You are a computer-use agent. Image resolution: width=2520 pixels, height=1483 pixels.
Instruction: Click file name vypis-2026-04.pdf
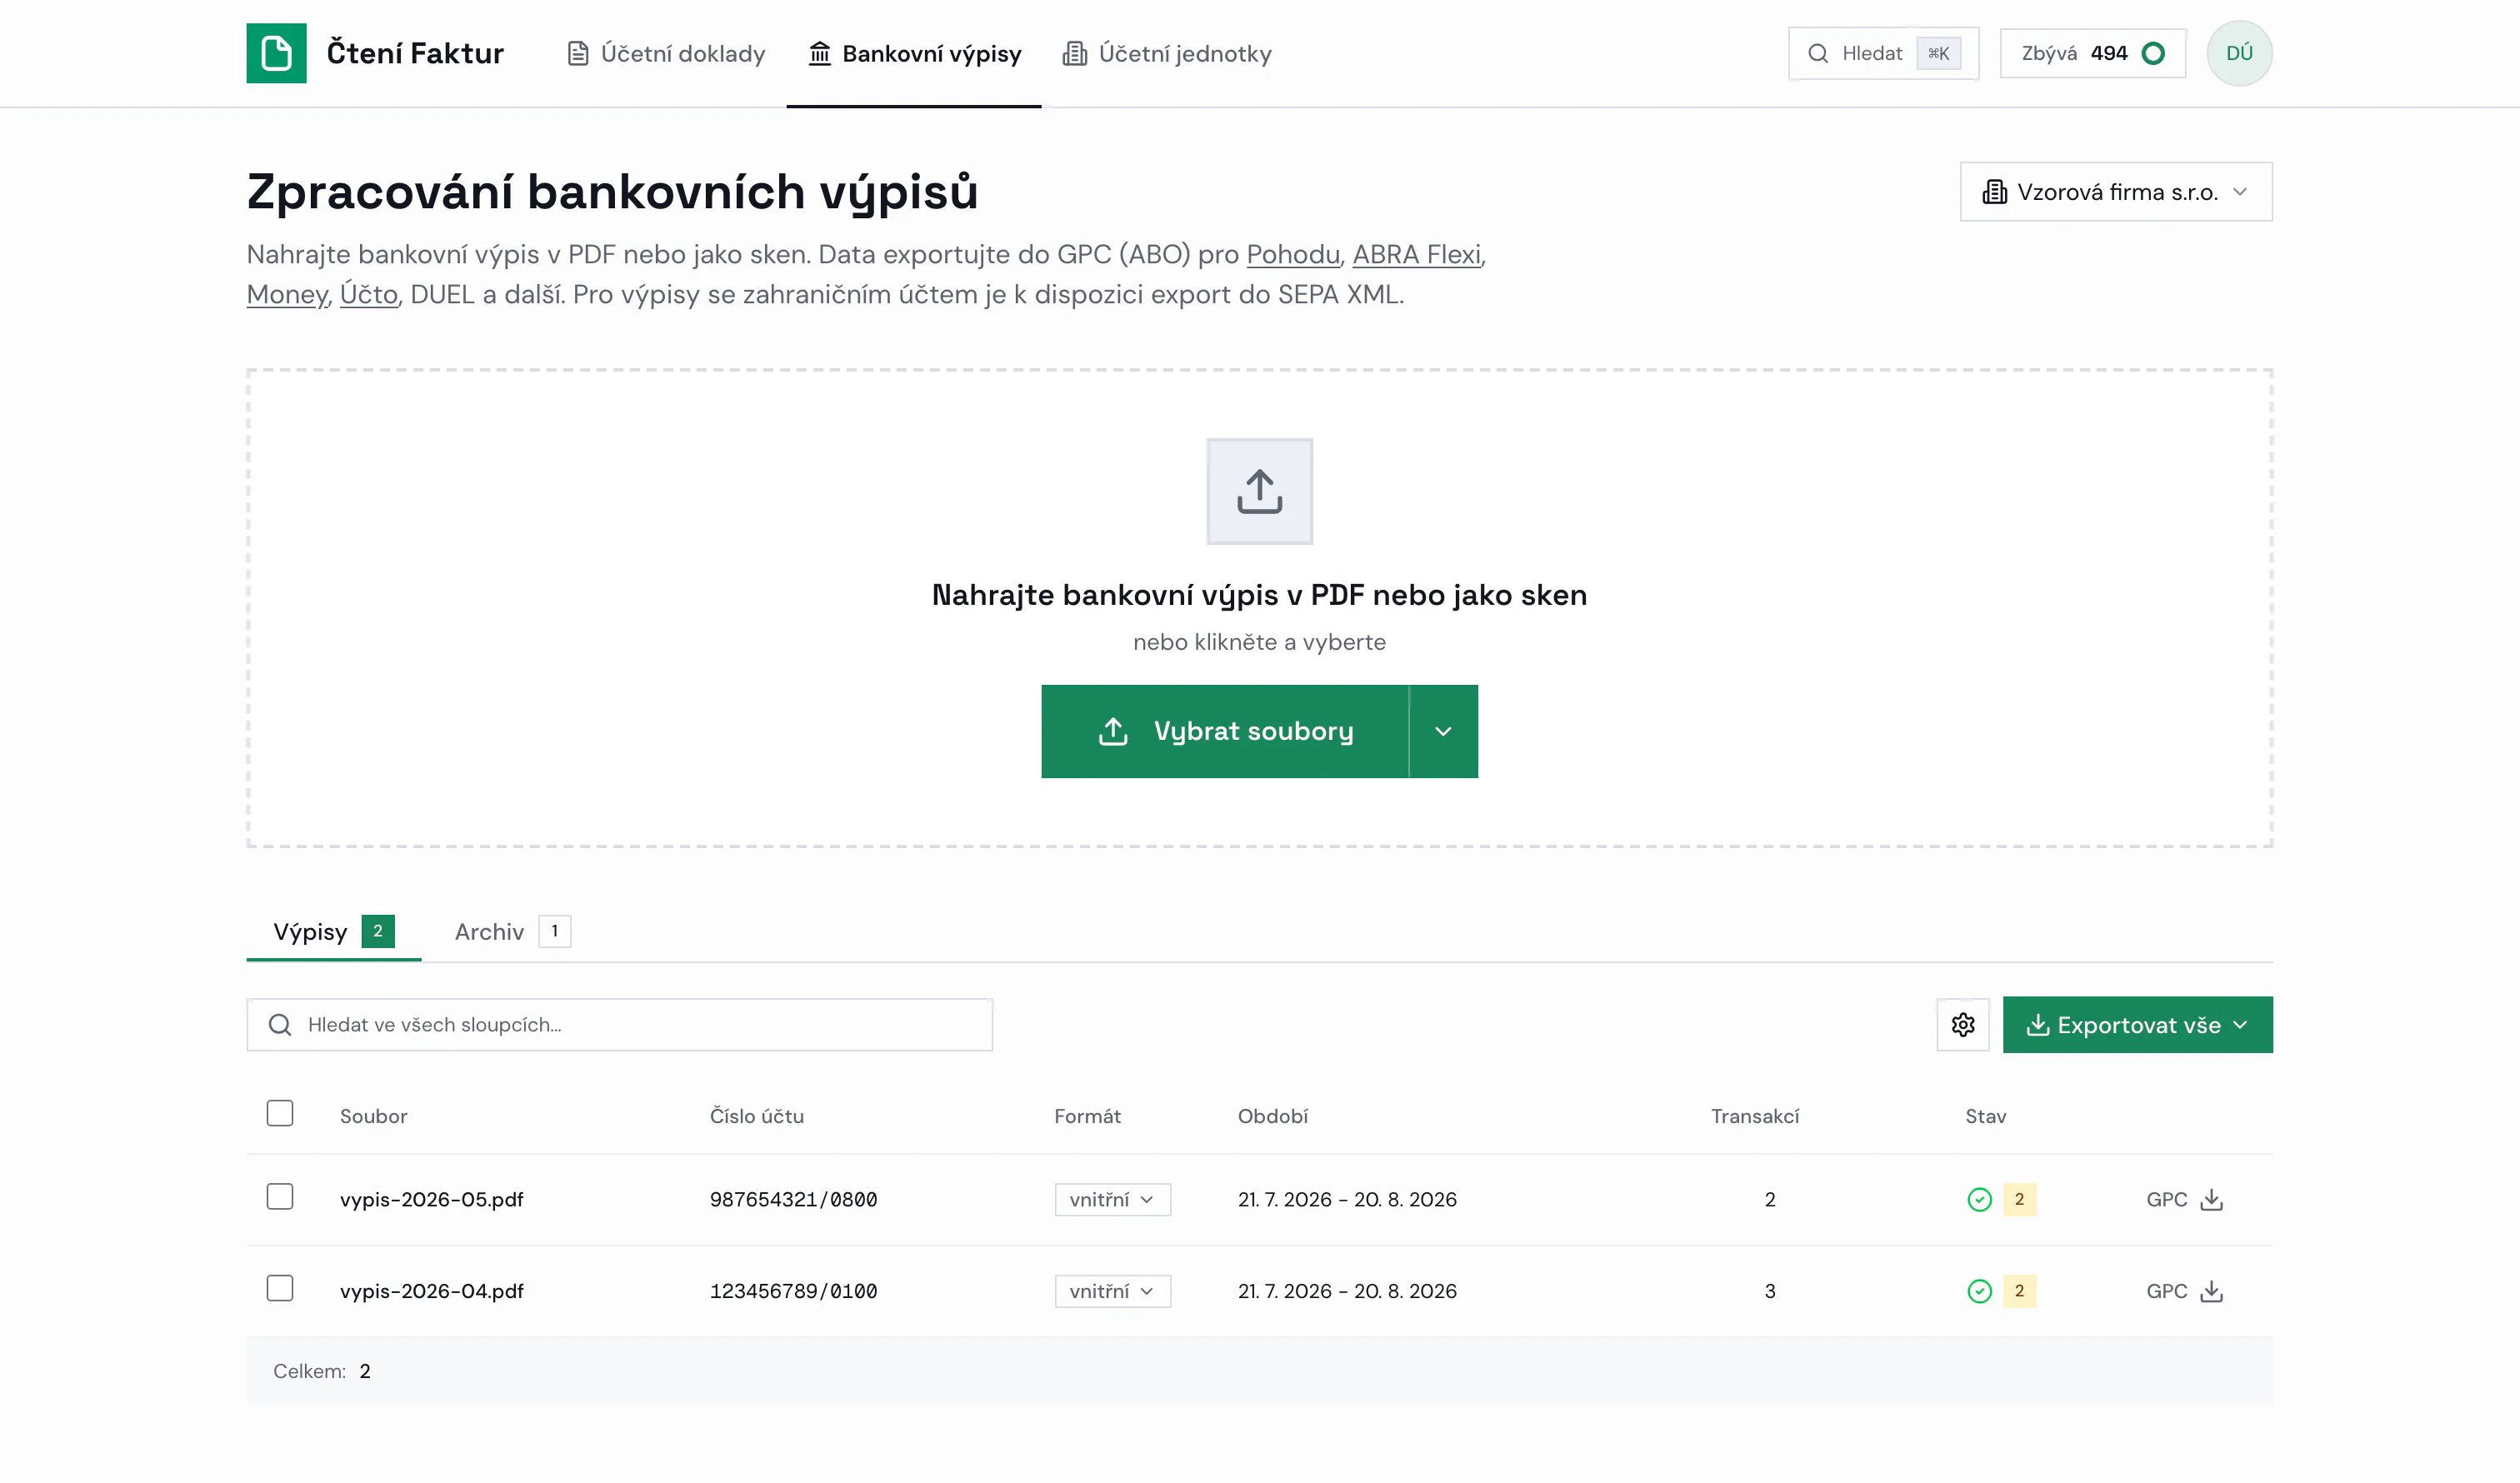tap(431, 1291)
